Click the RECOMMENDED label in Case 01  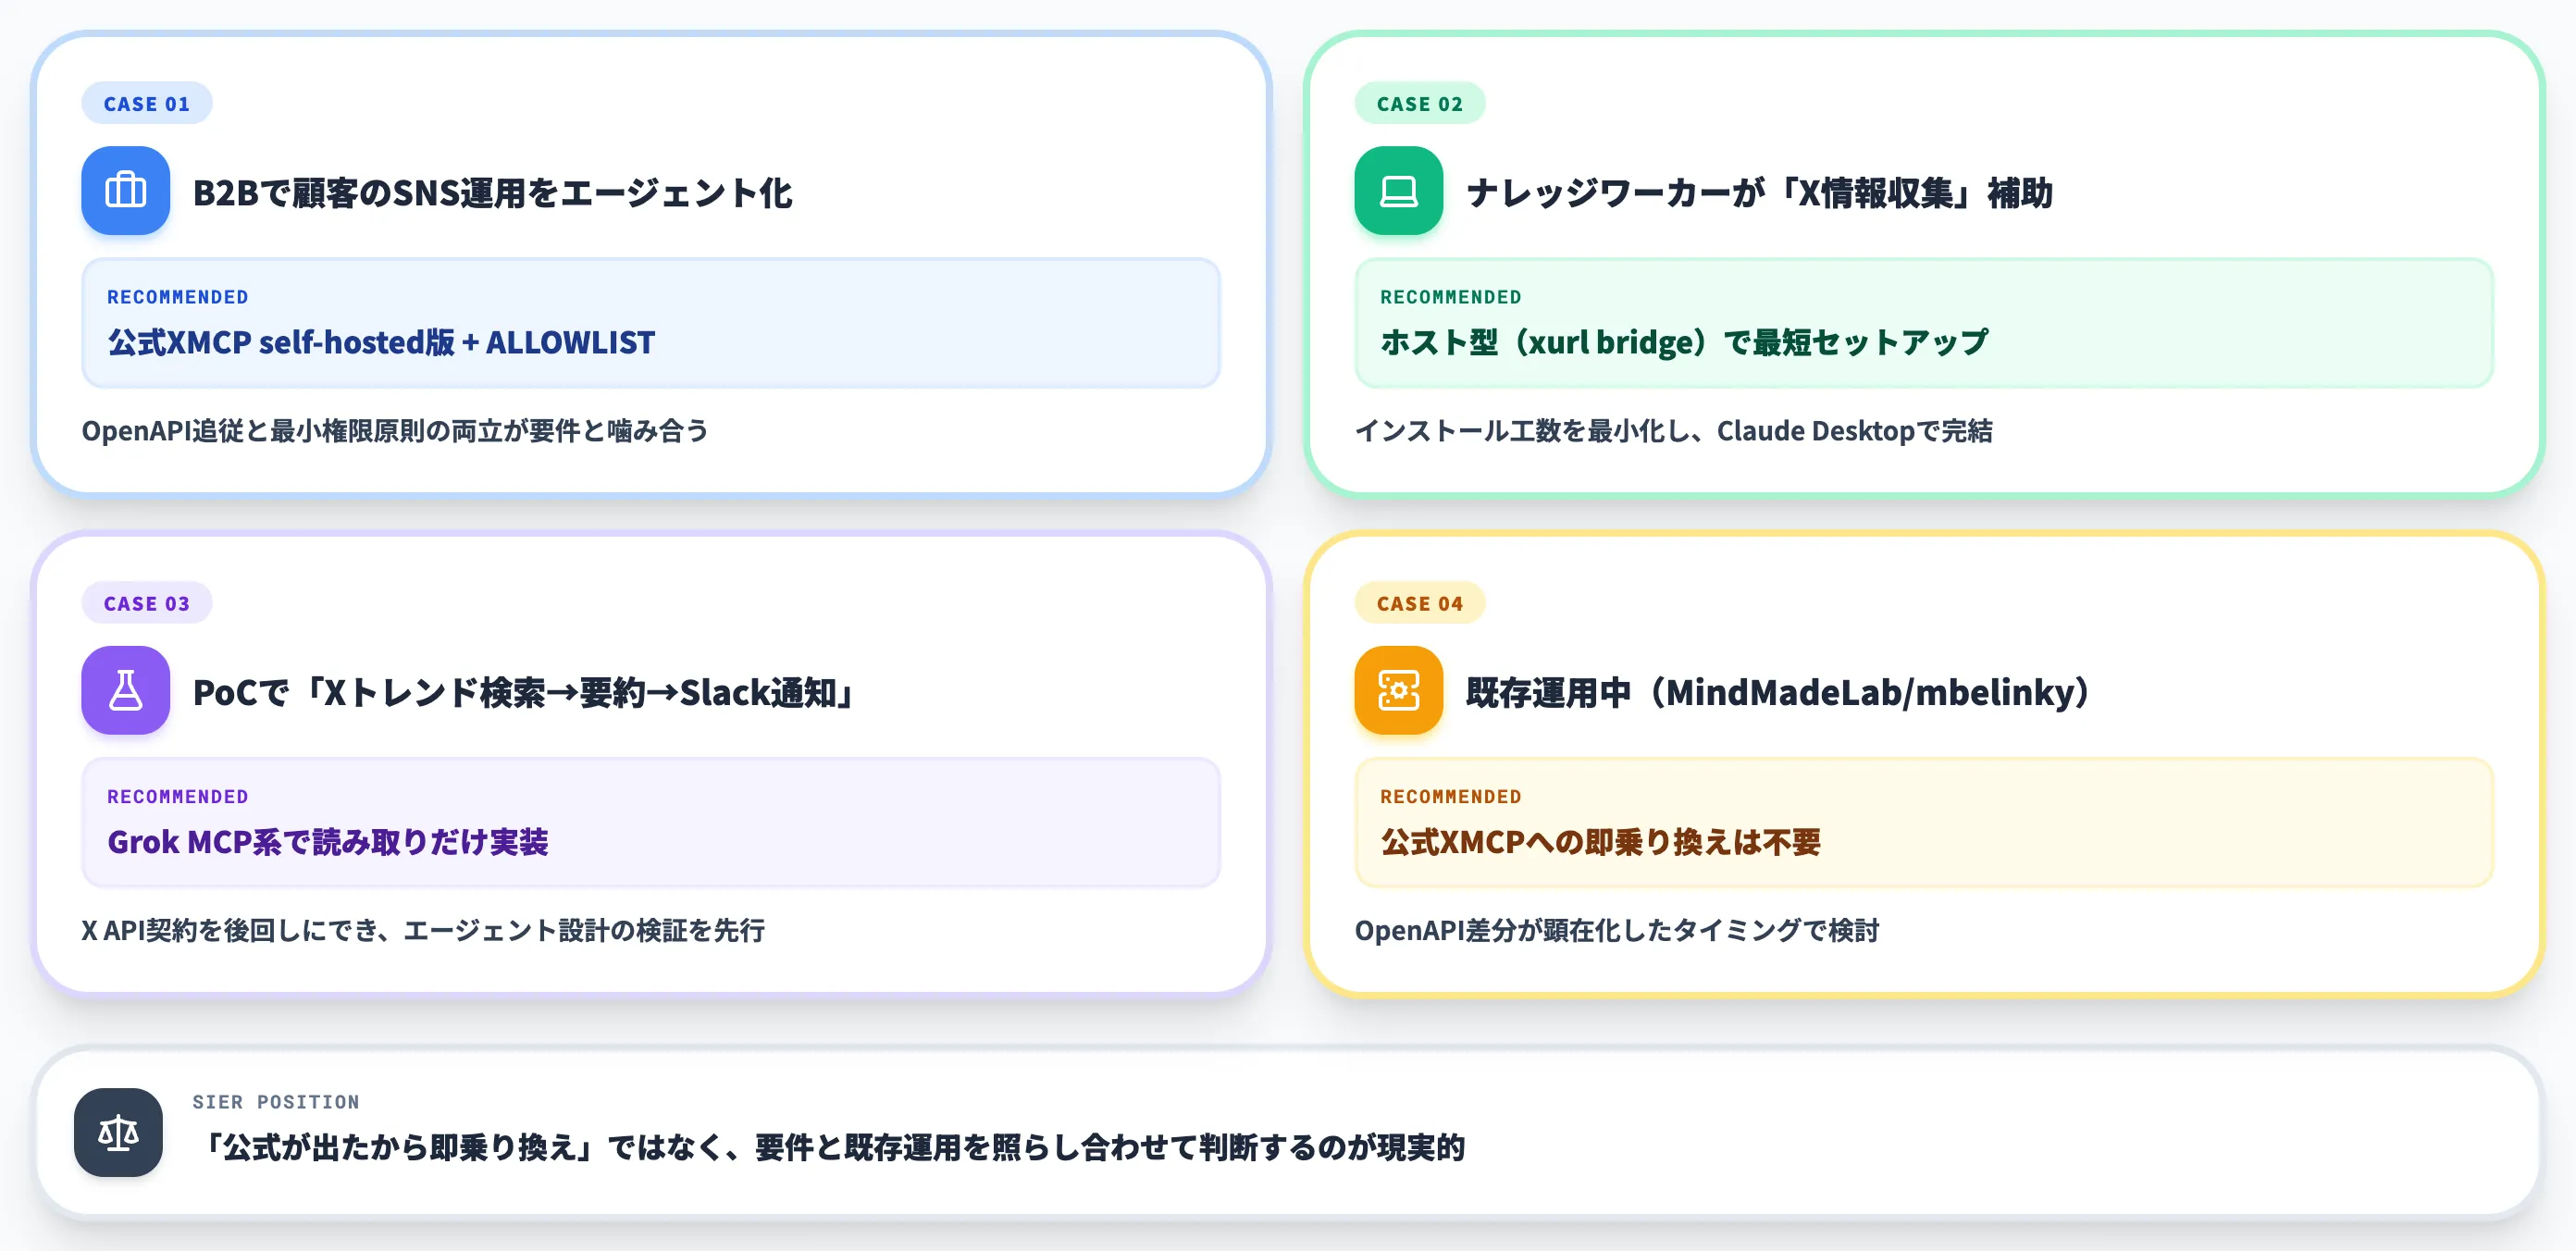click(178, 297)
